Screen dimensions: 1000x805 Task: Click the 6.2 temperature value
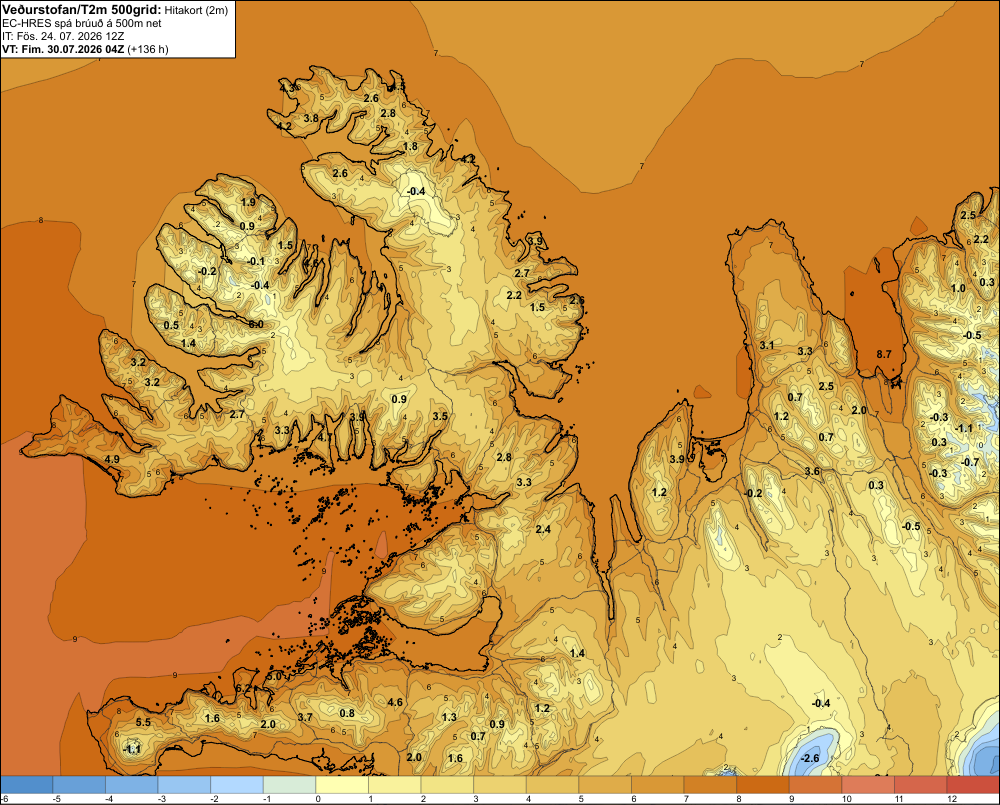click(243, 688)
